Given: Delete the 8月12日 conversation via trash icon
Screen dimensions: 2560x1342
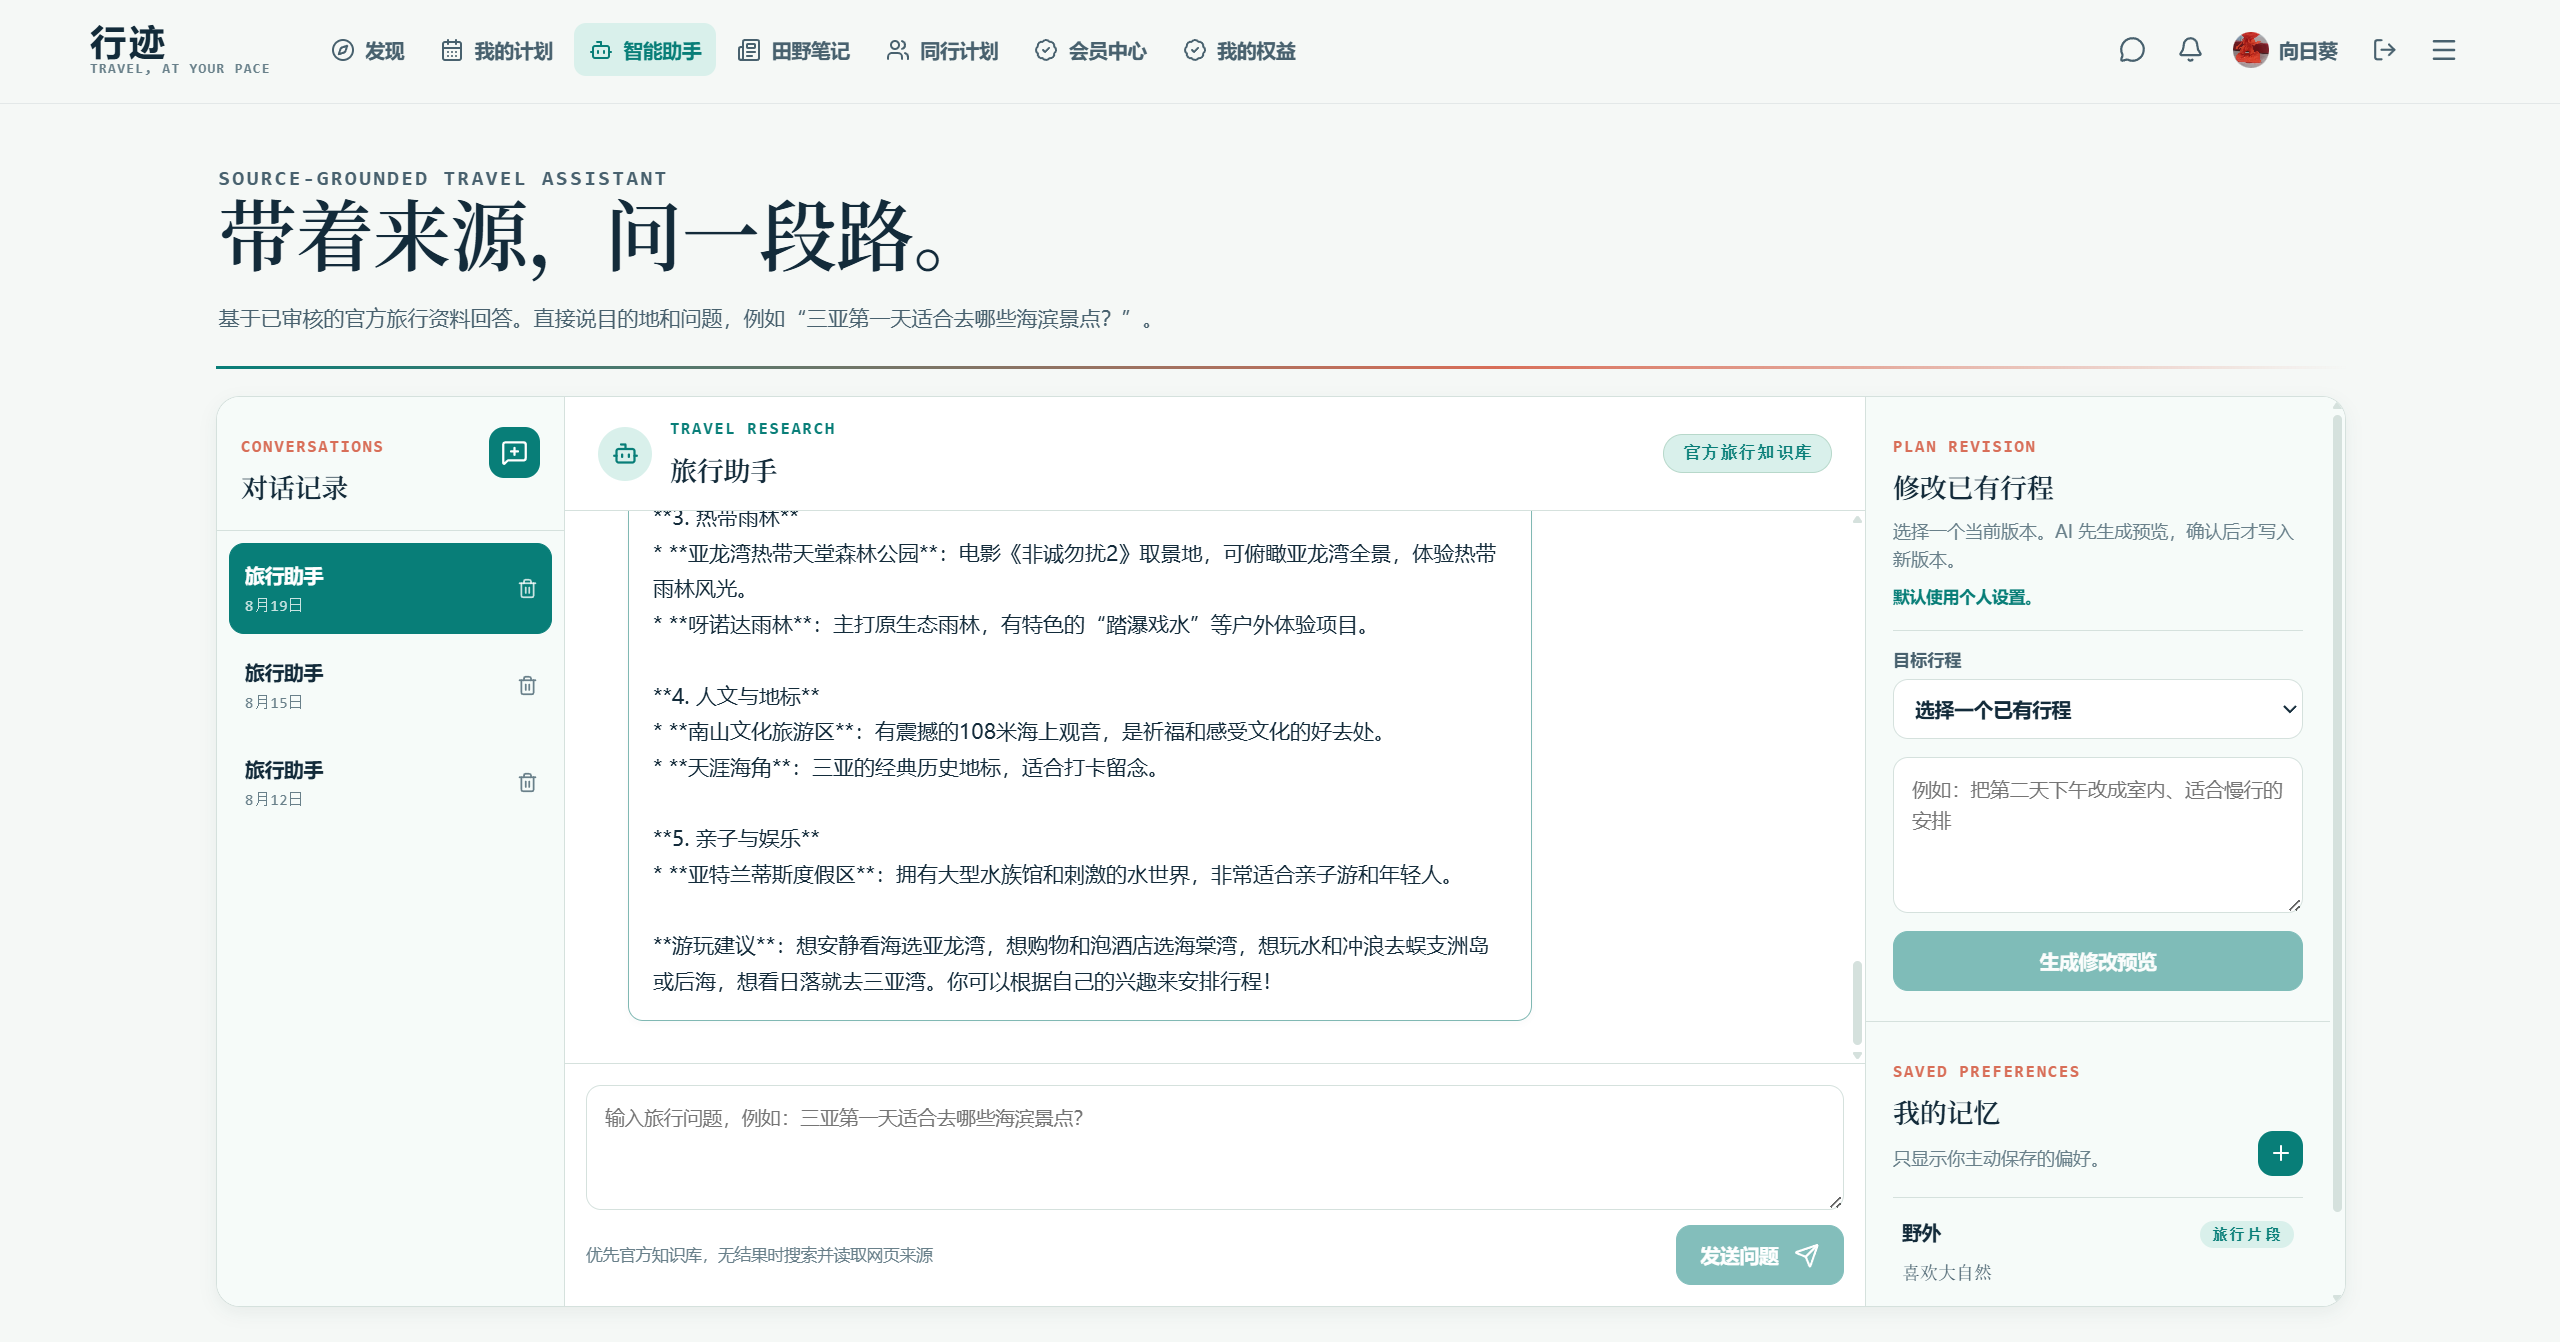Looking at the screenshot, I should click(527, 783).
